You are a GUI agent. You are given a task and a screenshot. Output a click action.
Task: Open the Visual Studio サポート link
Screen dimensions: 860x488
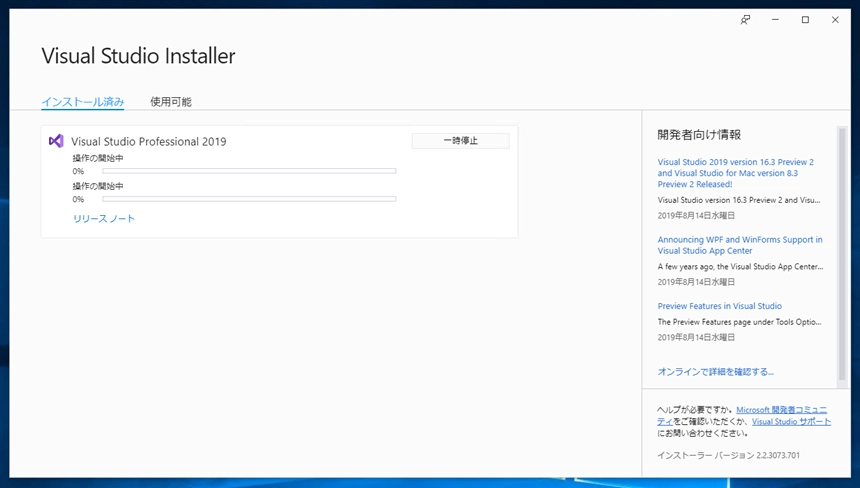point(791,422)
